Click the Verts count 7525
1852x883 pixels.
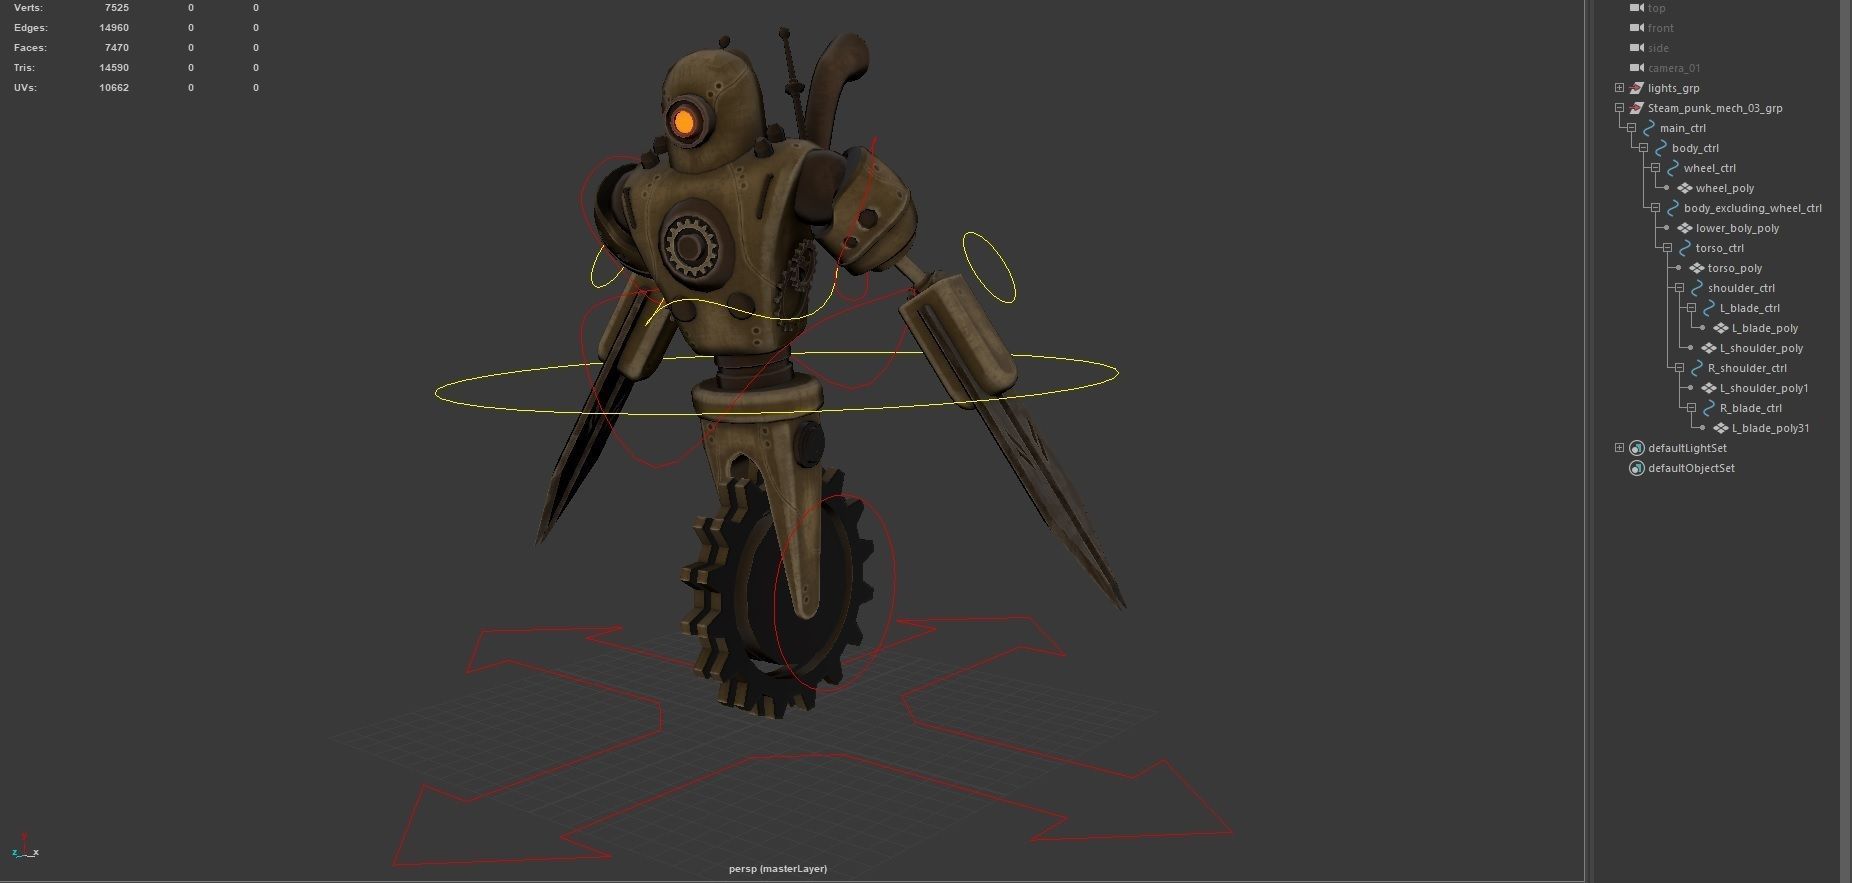[x=117, y=8]
